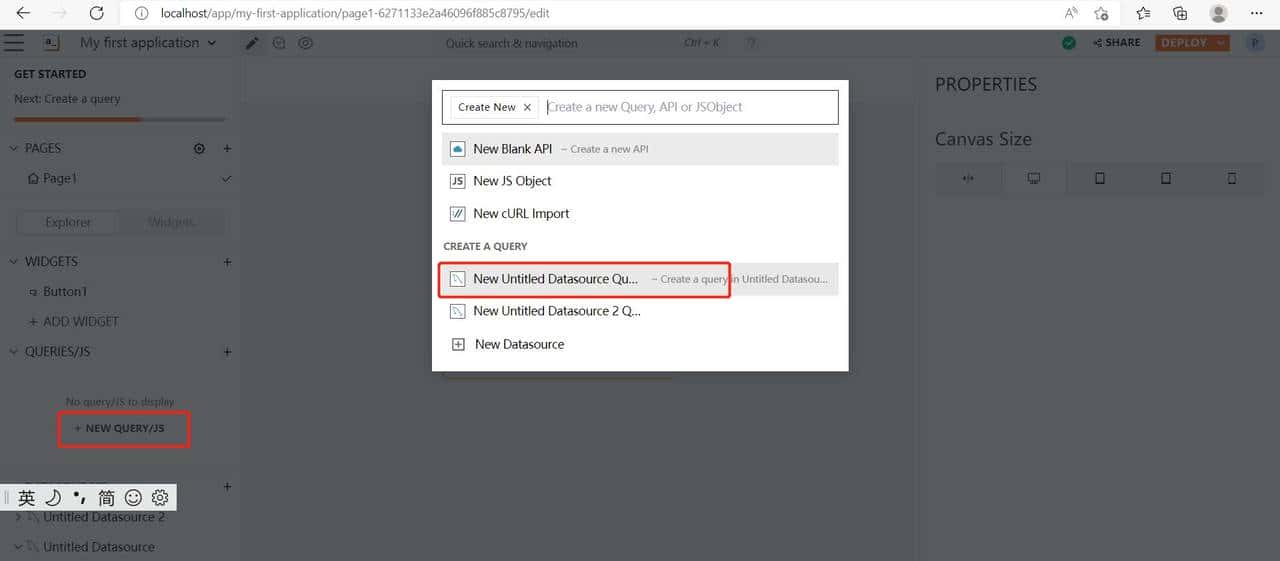Viewport: 1280px width, 561px height.
Task: Focus the Create a new Query search field
Action: [690, 107]
